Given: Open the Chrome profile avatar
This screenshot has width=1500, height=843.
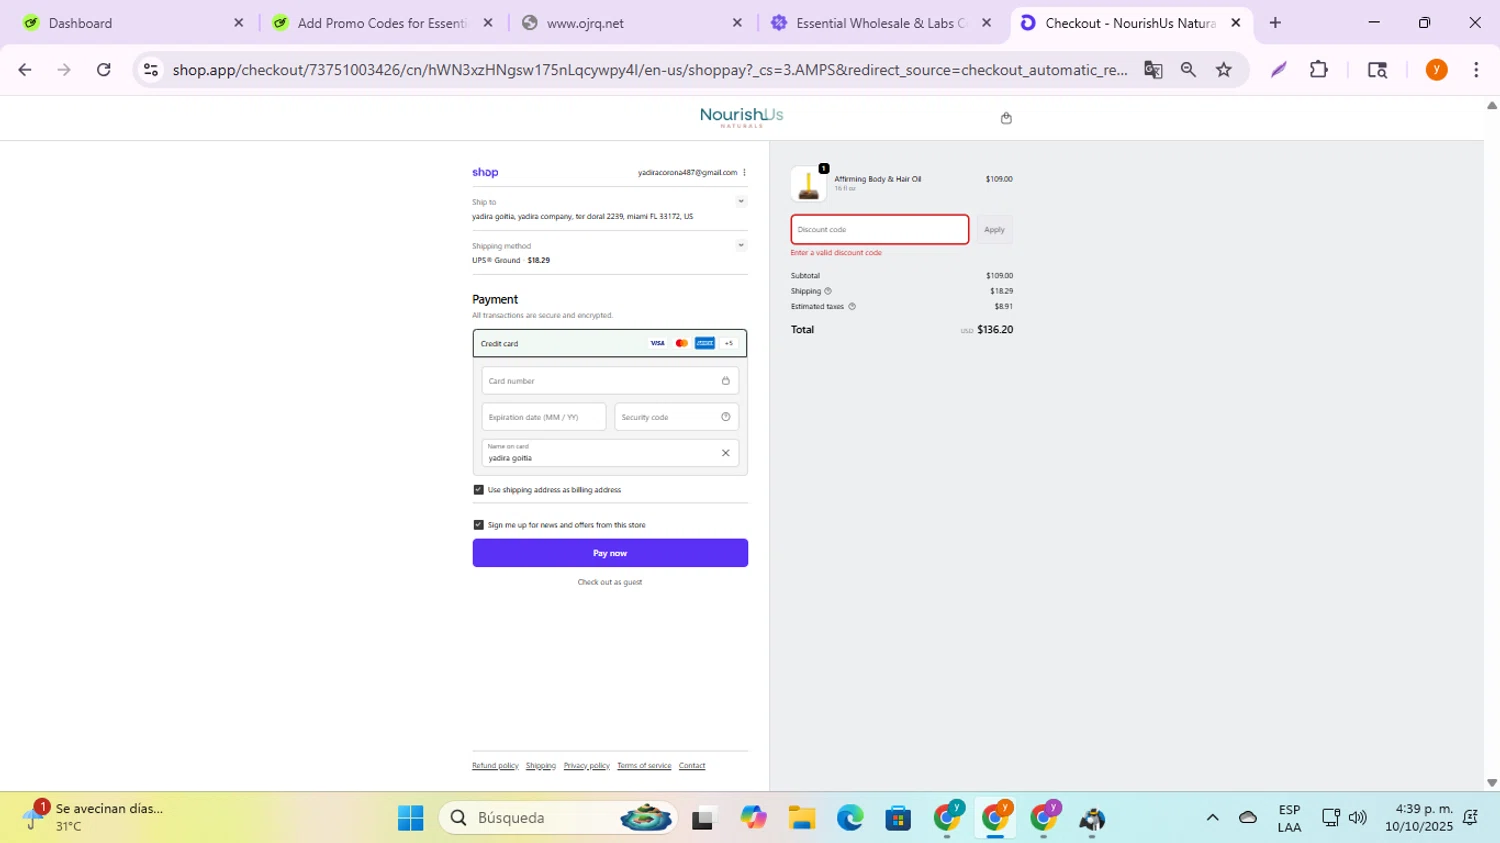Looking at the screenshot, I should (1436, 70).
